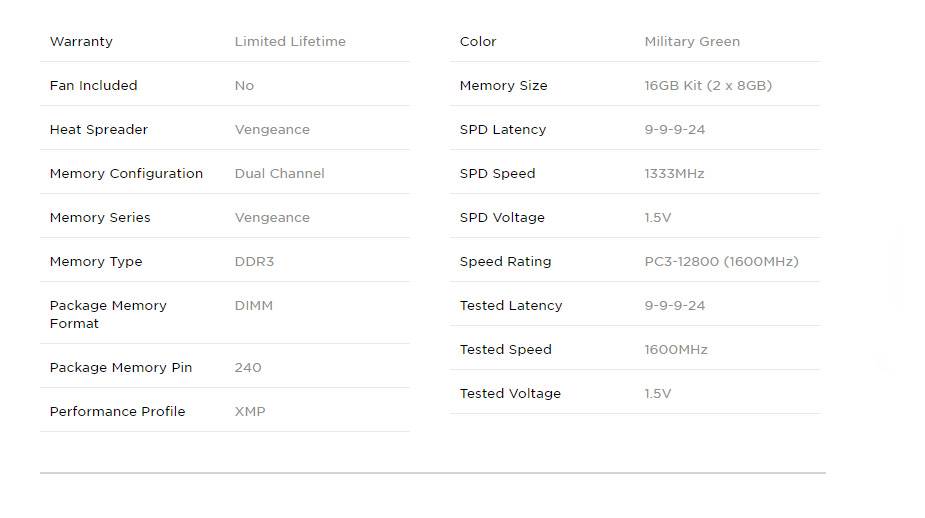Select the DIMM format value

(x=254, y=306)
